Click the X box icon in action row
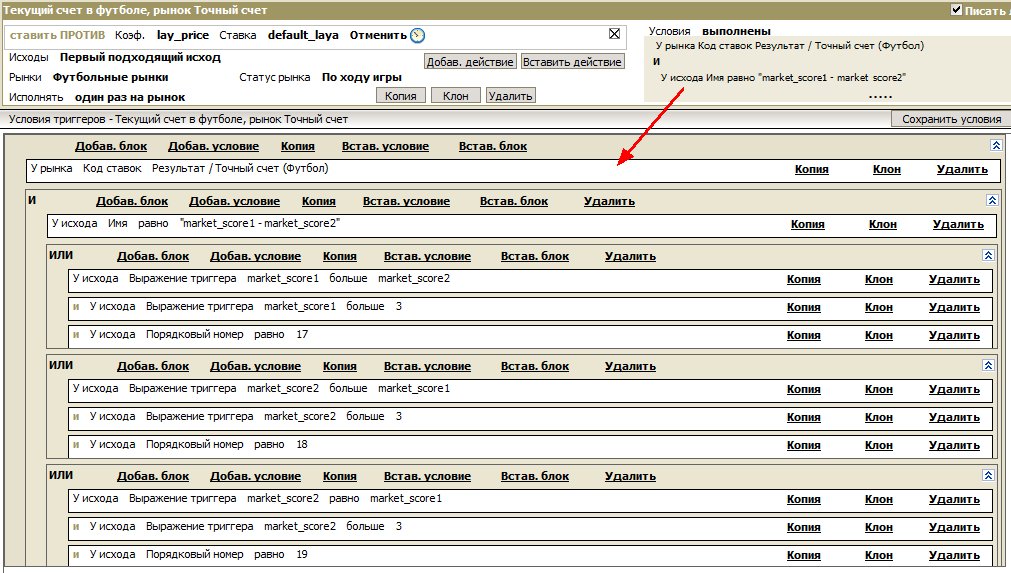 click(x=614, y=34)
